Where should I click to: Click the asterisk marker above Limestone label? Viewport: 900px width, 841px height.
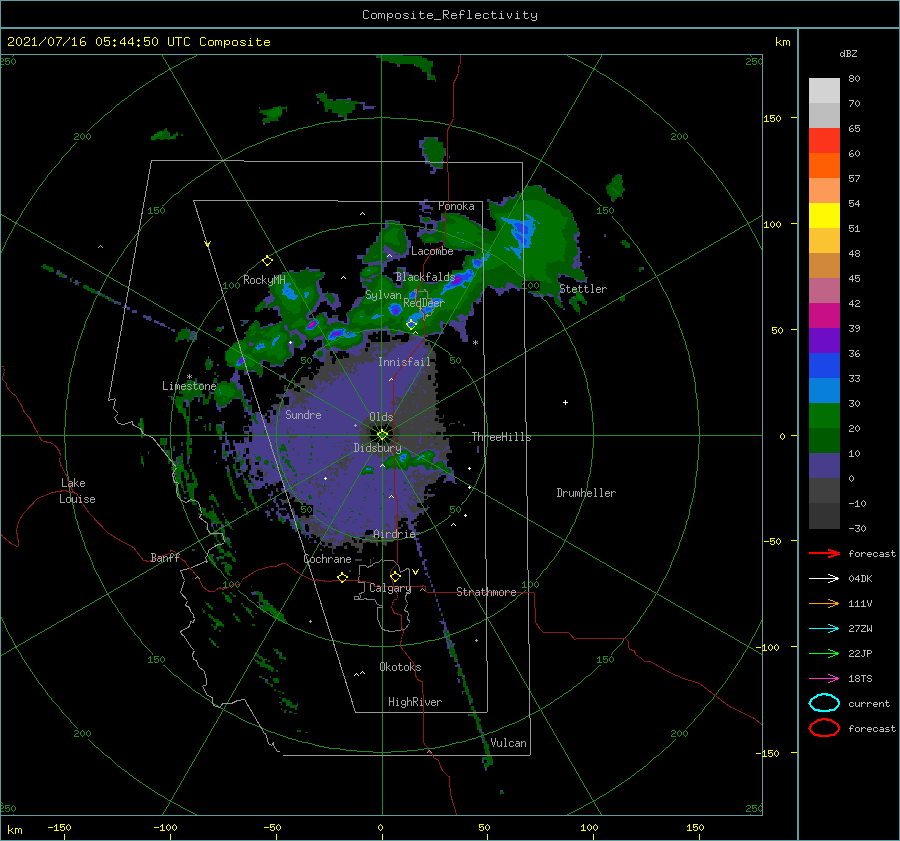[189, 378]
